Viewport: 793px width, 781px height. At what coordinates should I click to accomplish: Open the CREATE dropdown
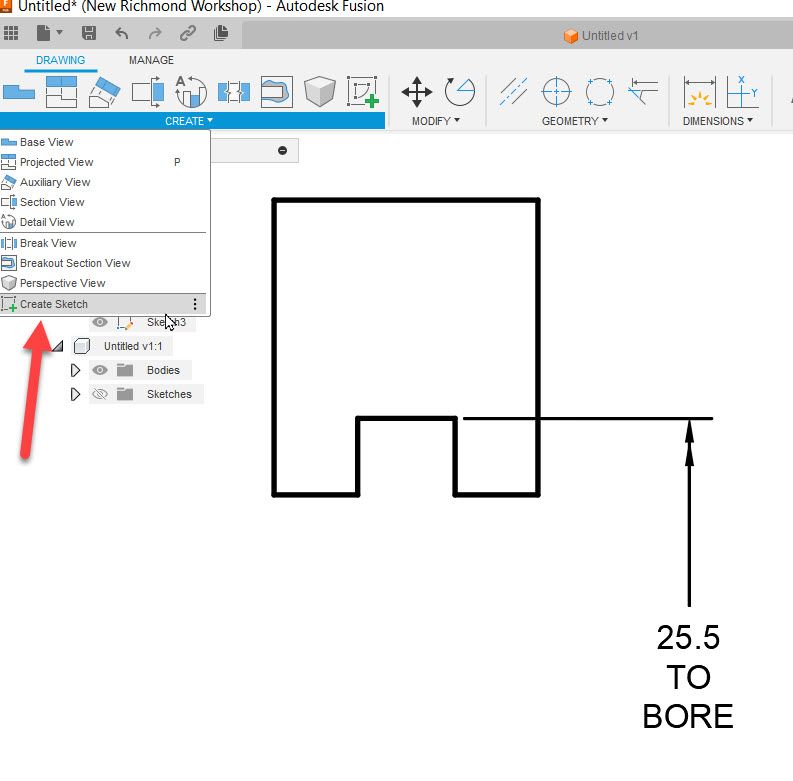(x=189, y=121)
